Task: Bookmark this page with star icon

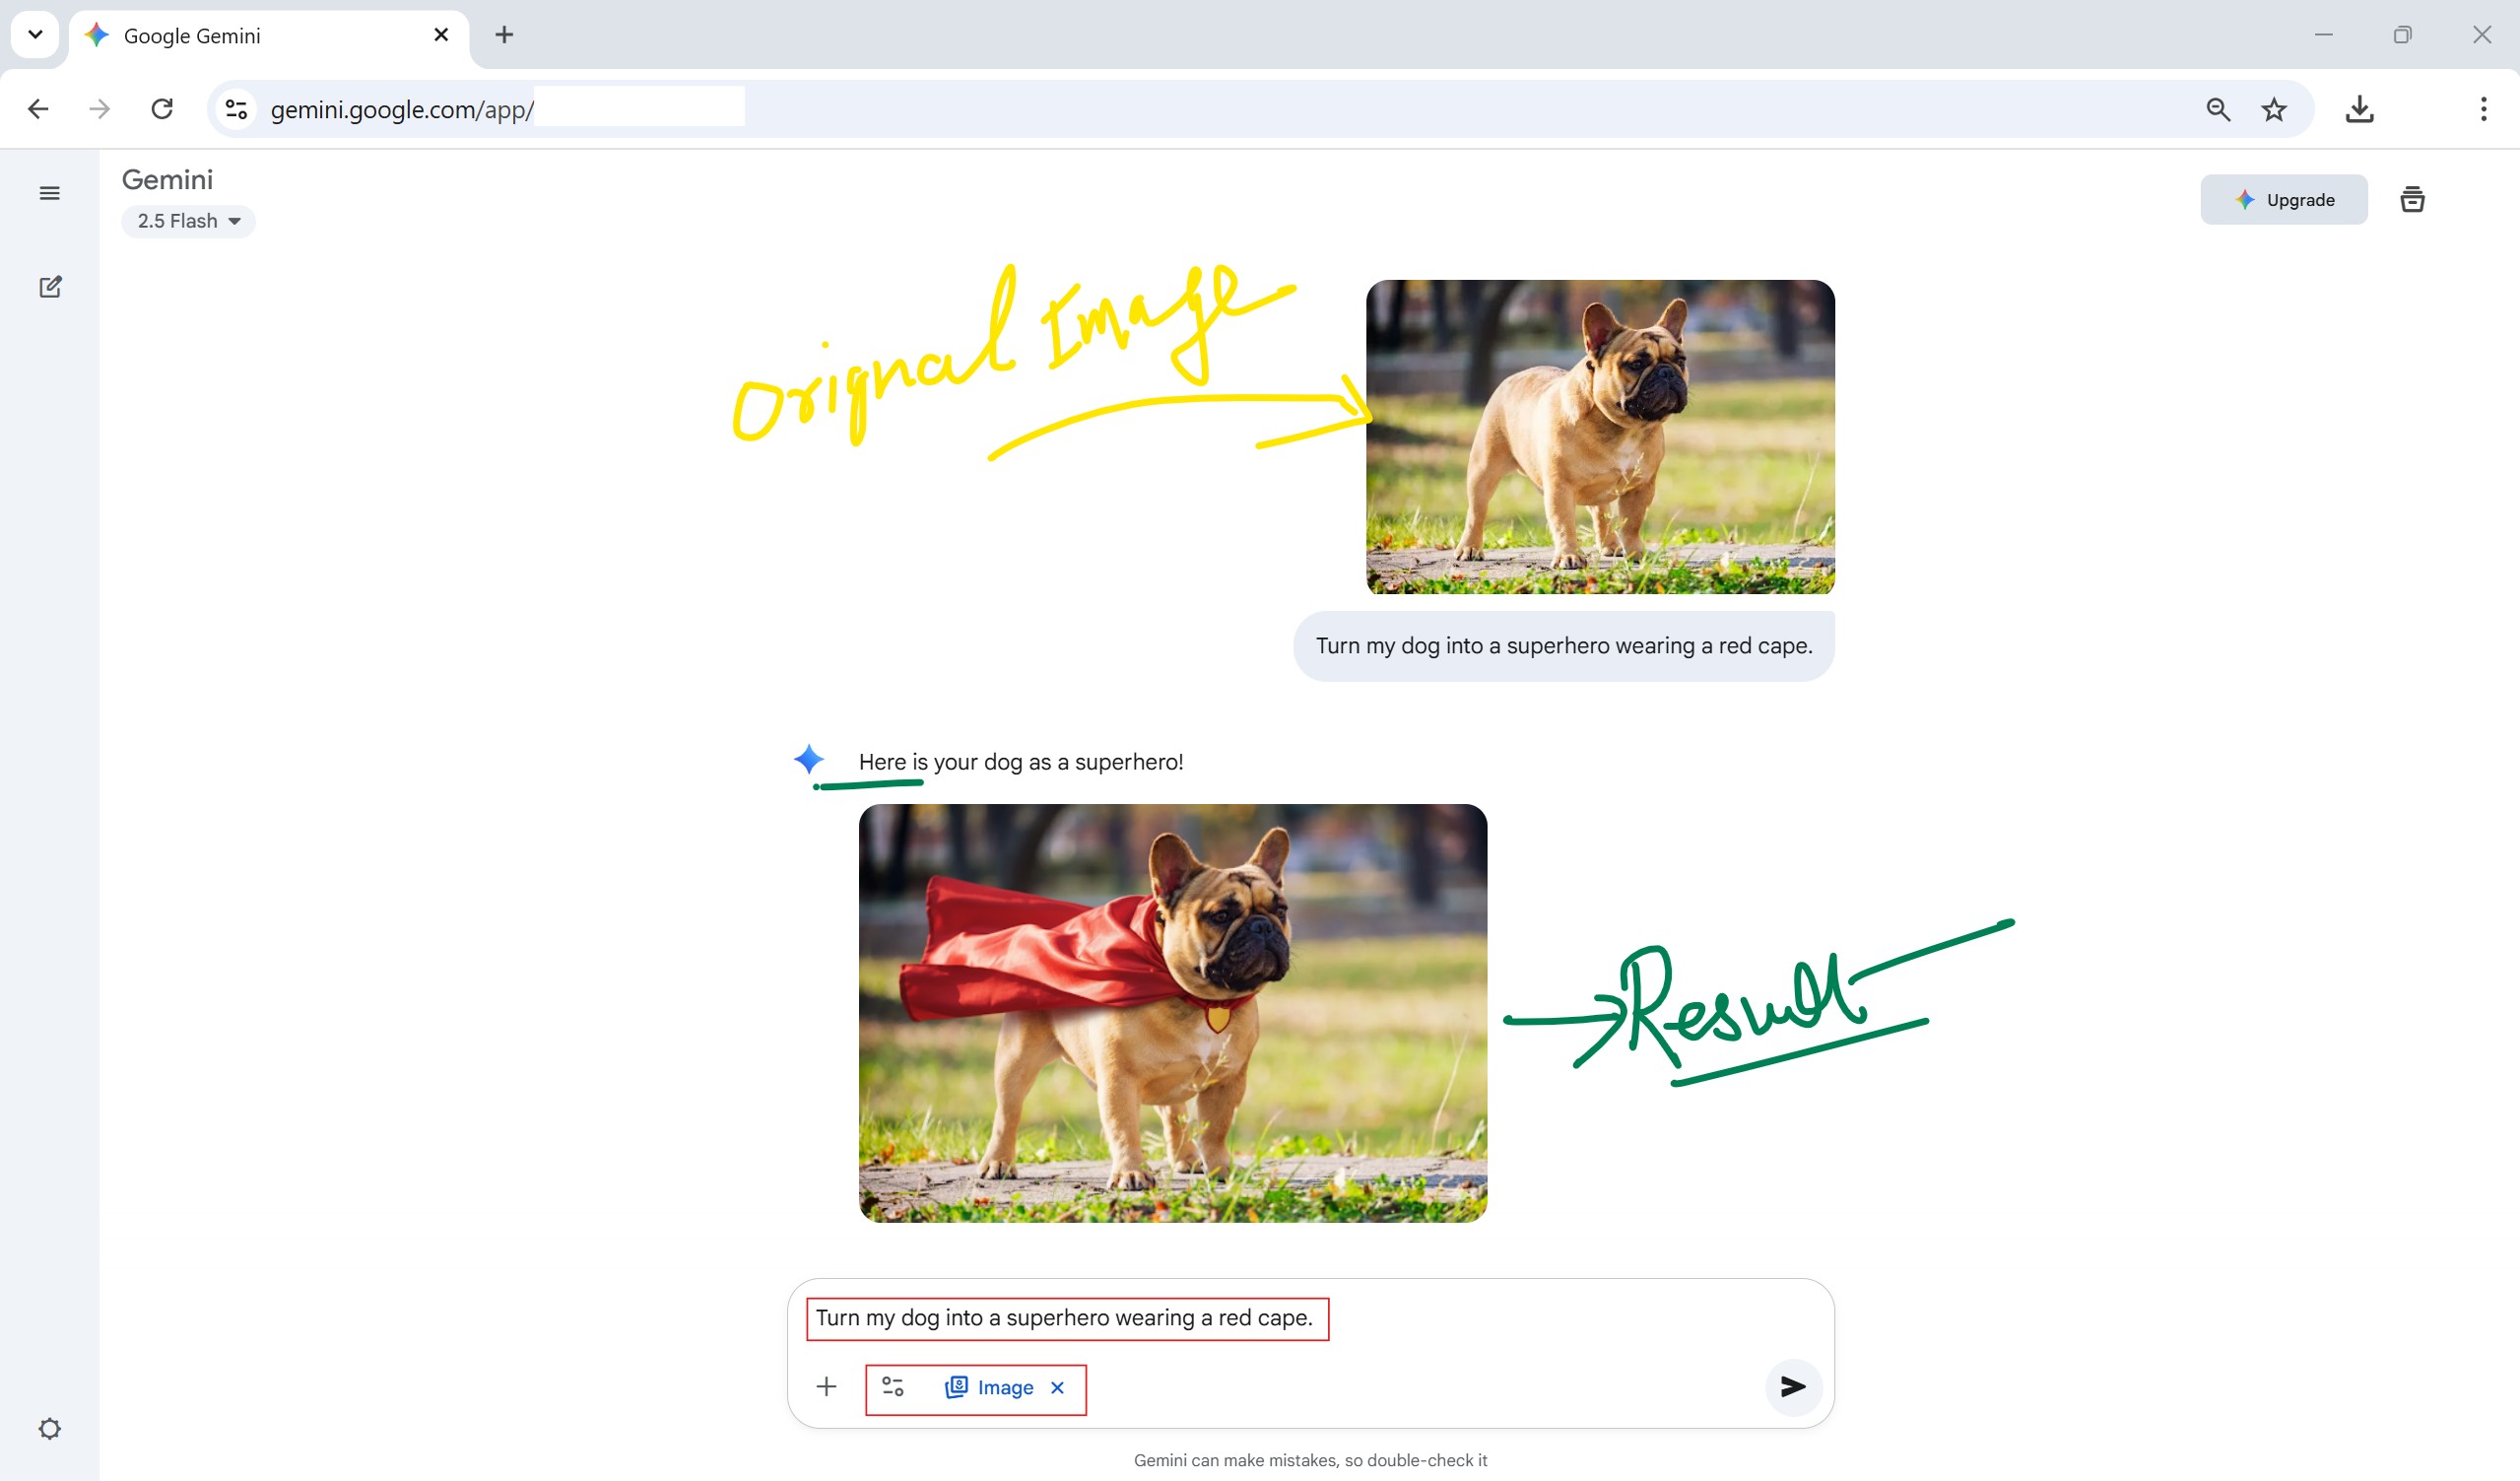Action: (2274, 109)
